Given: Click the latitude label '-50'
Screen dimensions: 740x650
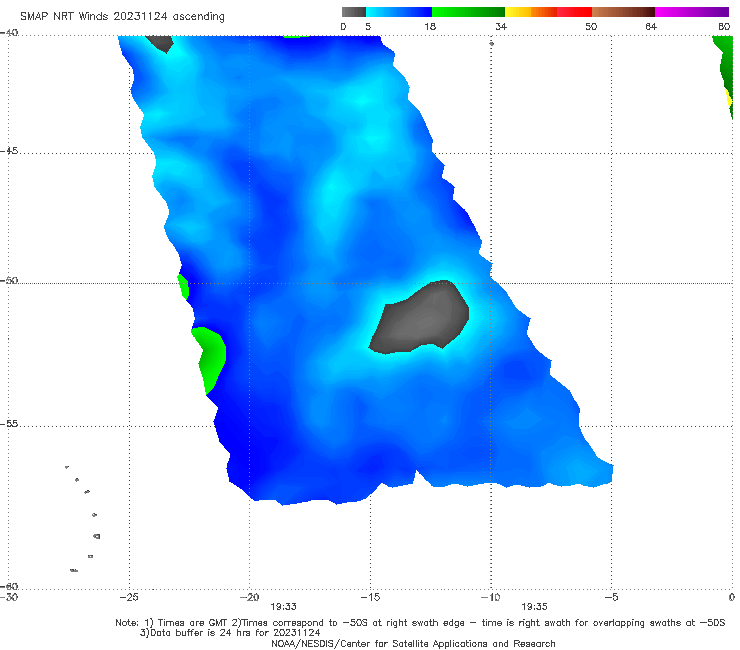Looking at the screenshot, I should click(x=9, y=281).
